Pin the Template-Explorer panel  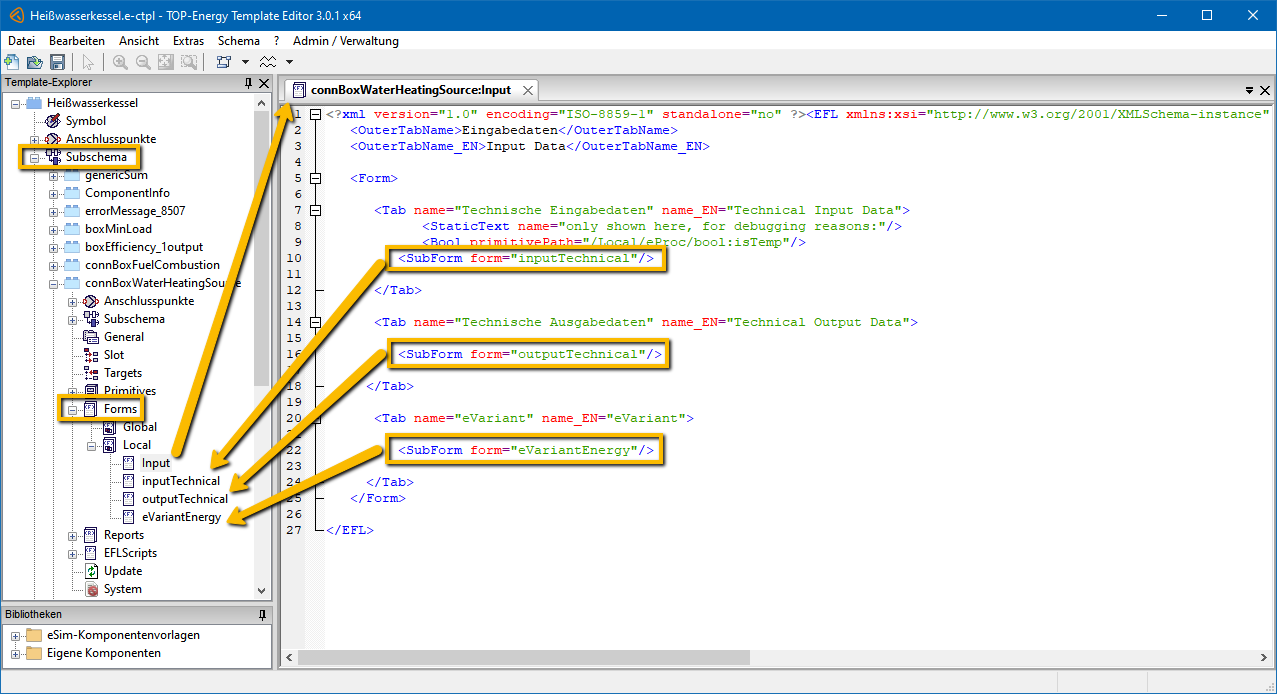coord(249,83)
